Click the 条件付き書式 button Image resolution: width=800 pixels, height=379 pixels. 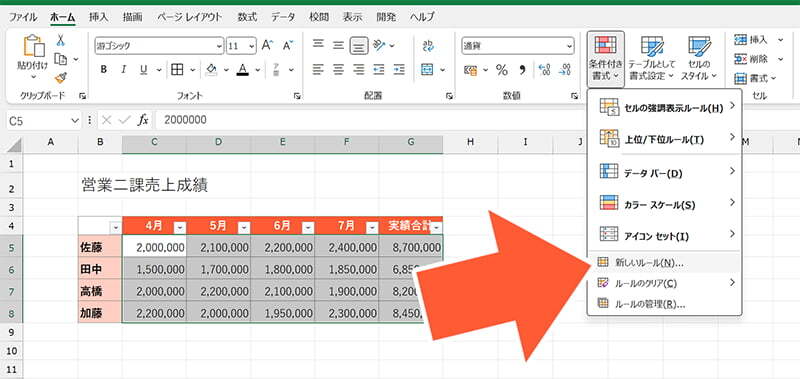click(605, 59)
